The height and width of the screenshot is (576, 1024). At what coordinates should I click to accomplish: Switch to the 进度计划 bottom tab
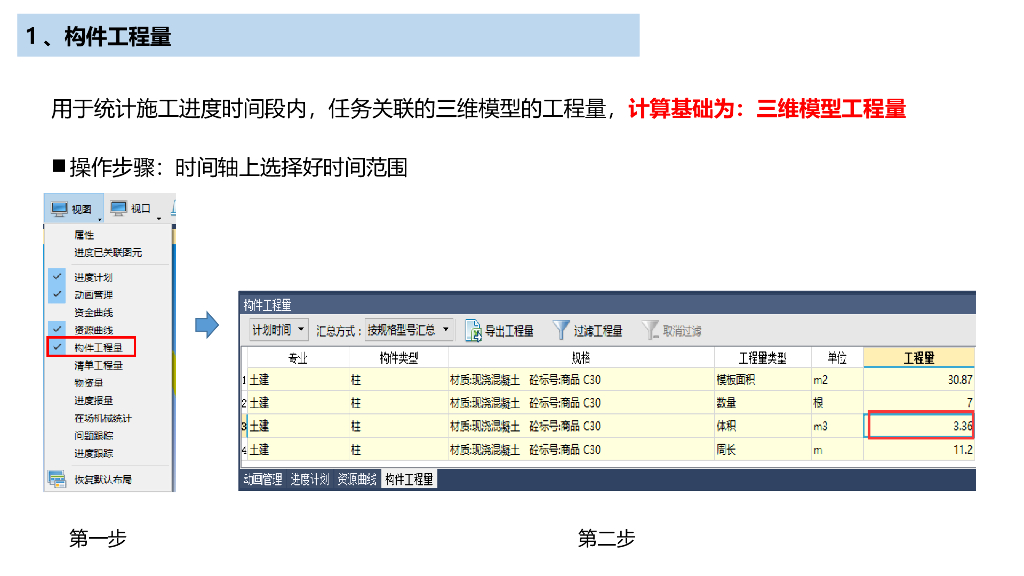[x=310, y=479]
